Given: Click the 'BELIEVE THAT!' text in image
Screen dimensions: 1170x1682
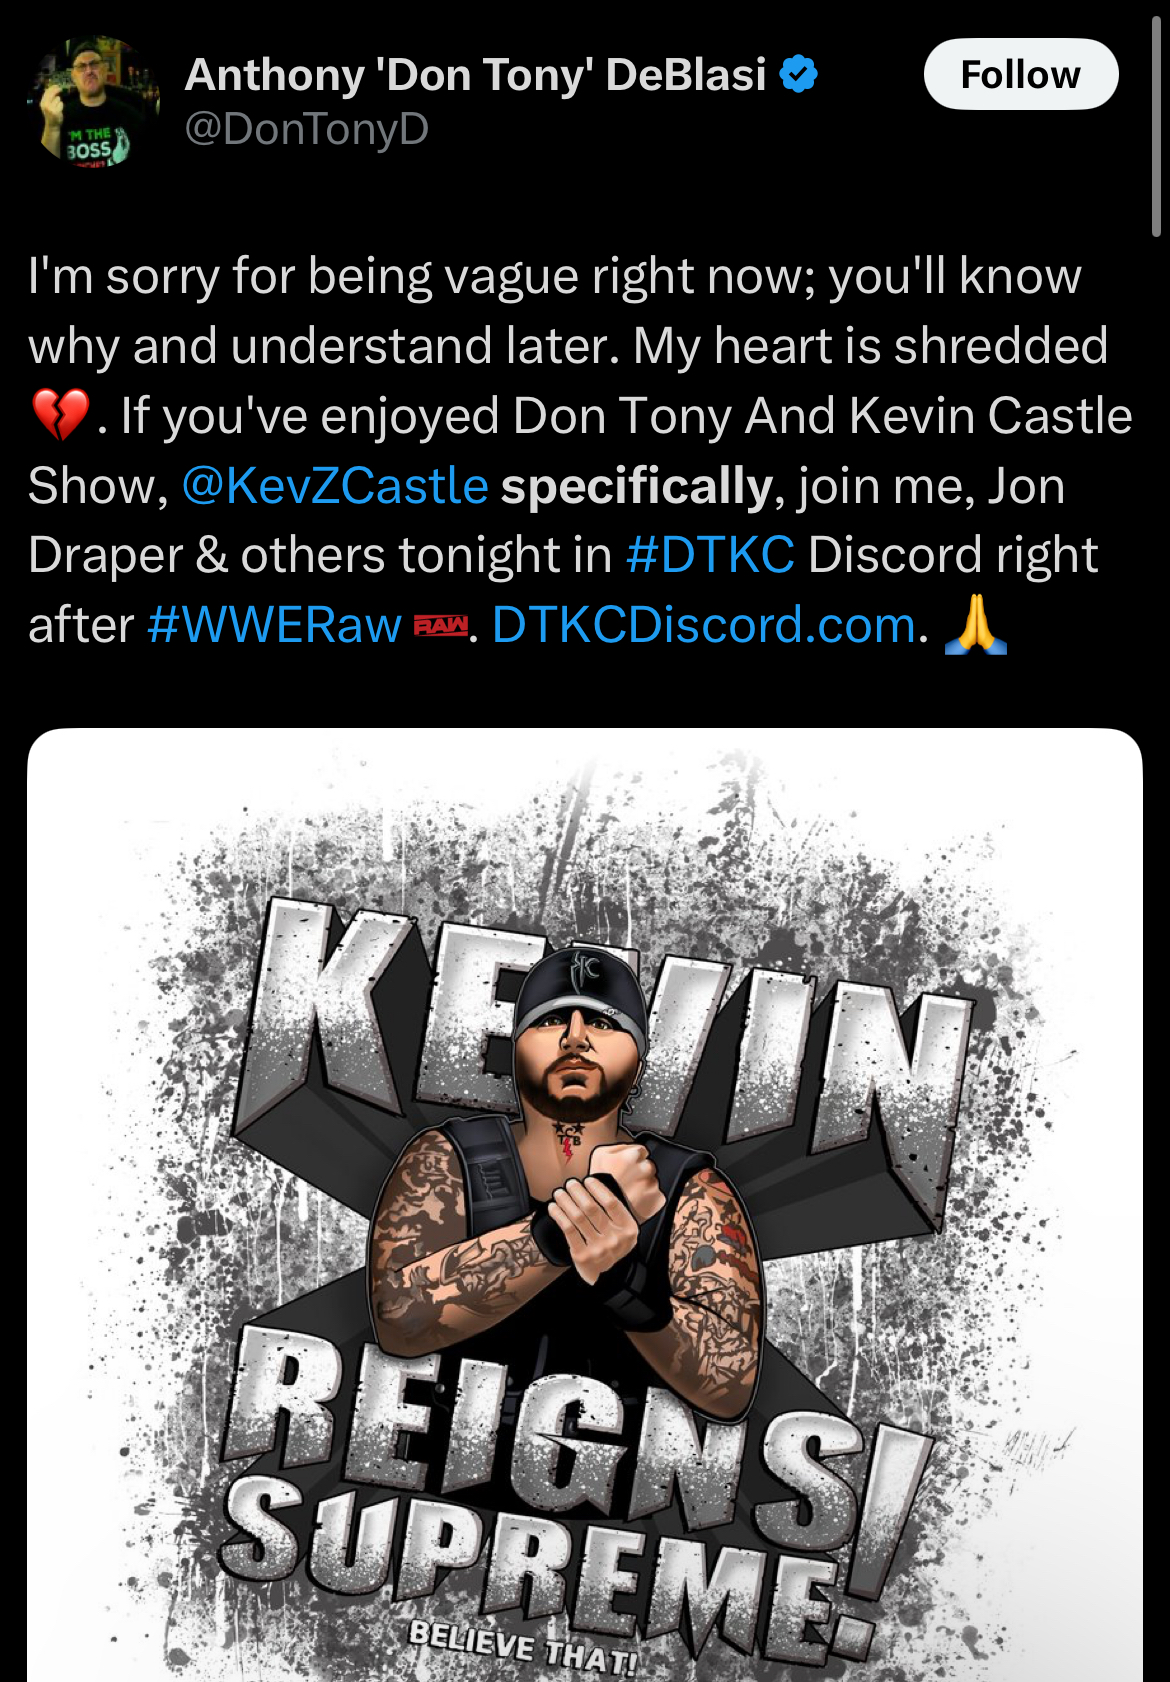Looking at the screenshot, I should point(522,1647).
